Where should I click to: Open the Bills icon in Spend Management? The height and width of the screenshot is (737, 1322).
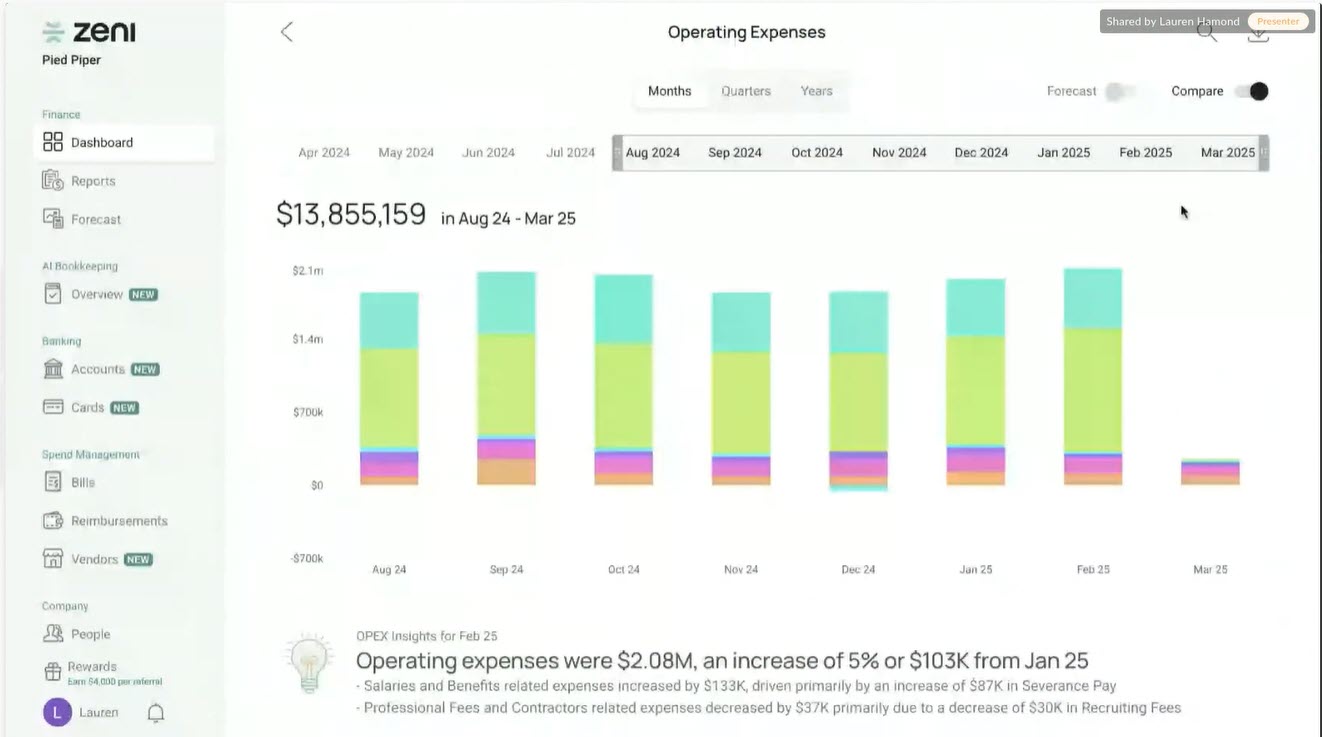(53, 482)
